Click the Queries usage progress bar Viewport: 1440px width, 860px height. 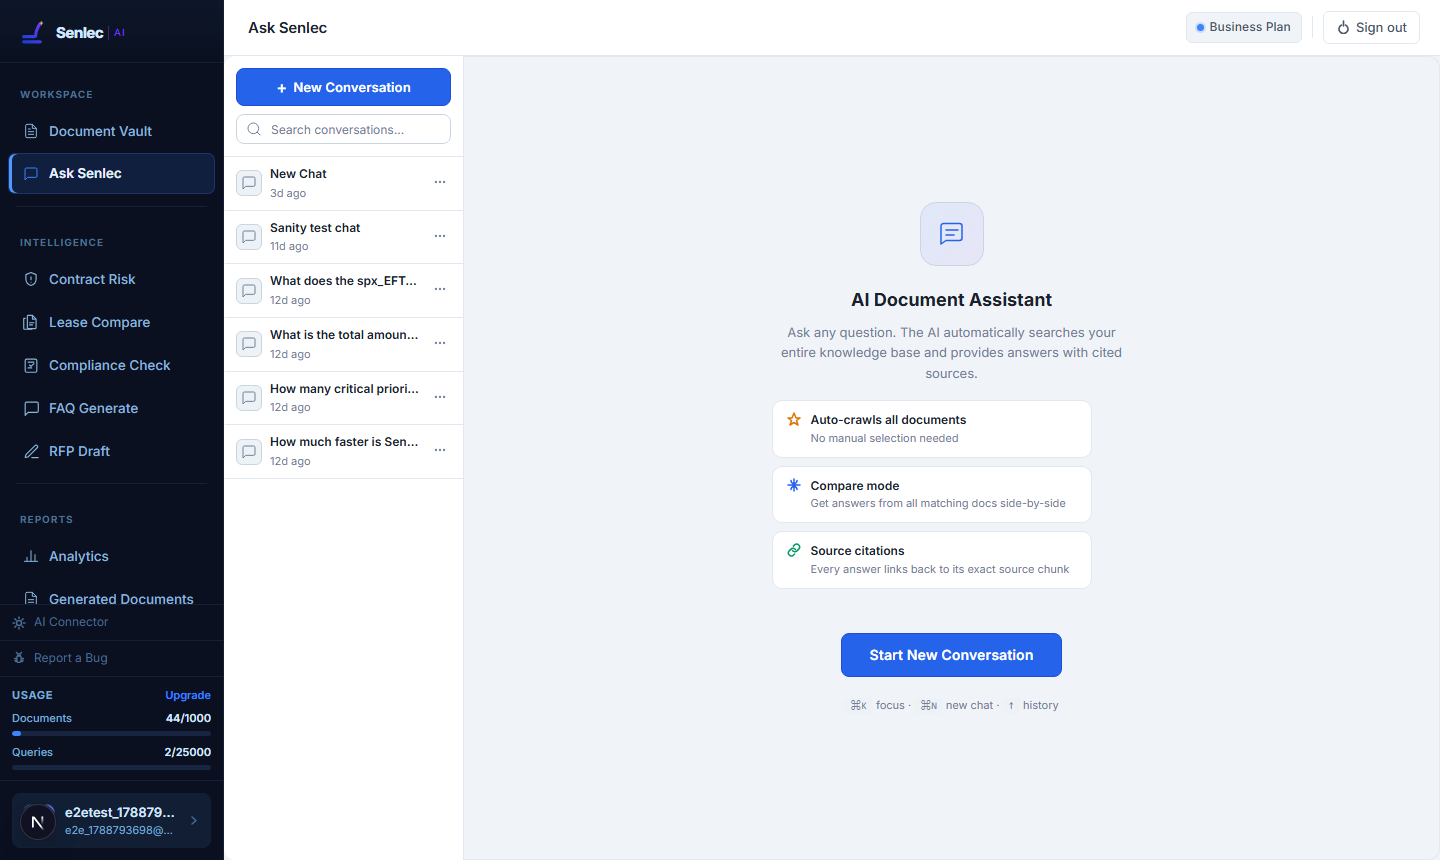tap(112, 767)
